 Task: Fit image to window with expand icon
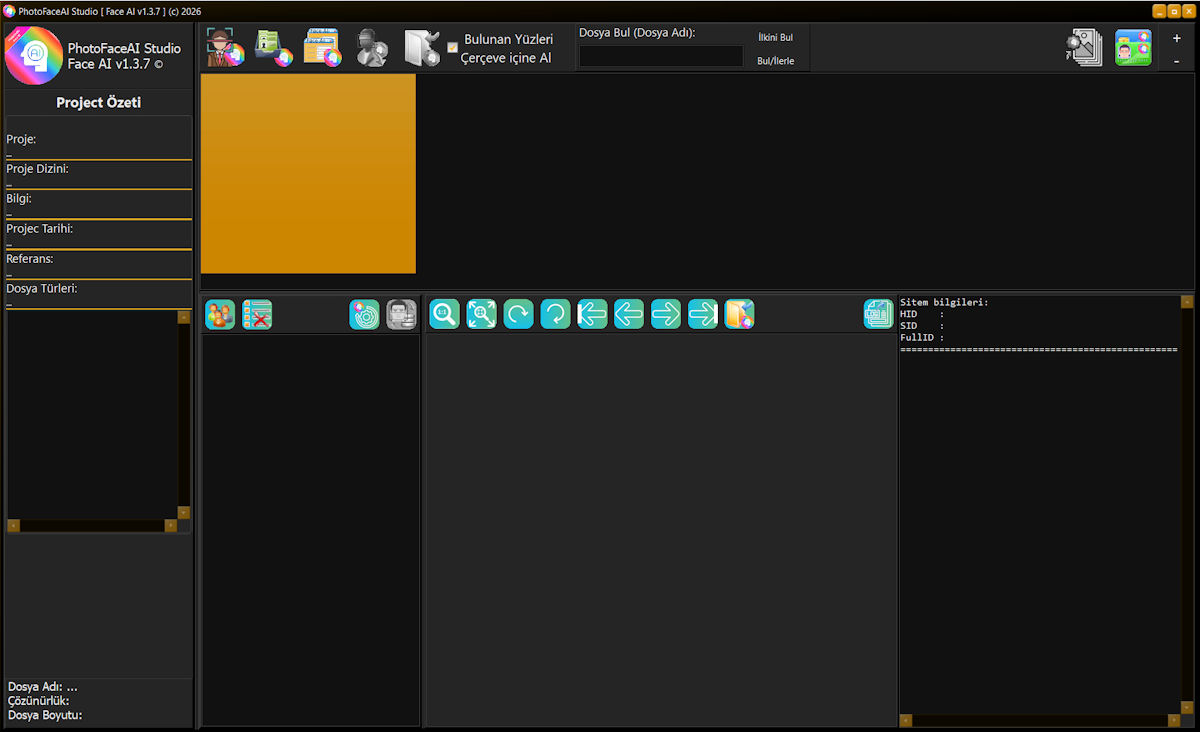click(481, 314)
